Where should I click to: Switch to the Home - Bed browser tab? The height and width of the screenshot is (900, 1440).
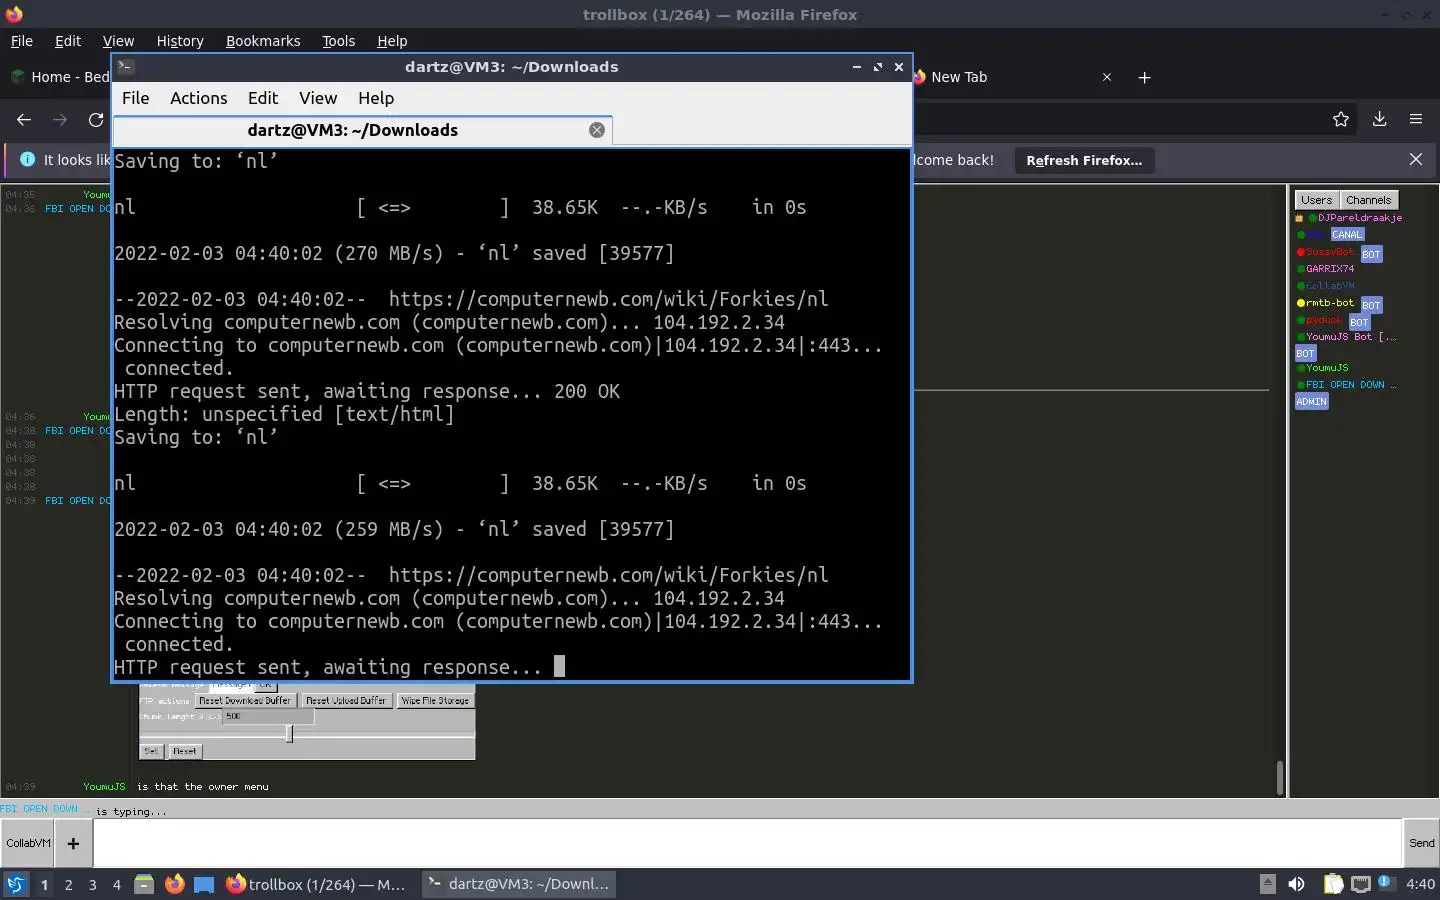click(x=58, y=77)
